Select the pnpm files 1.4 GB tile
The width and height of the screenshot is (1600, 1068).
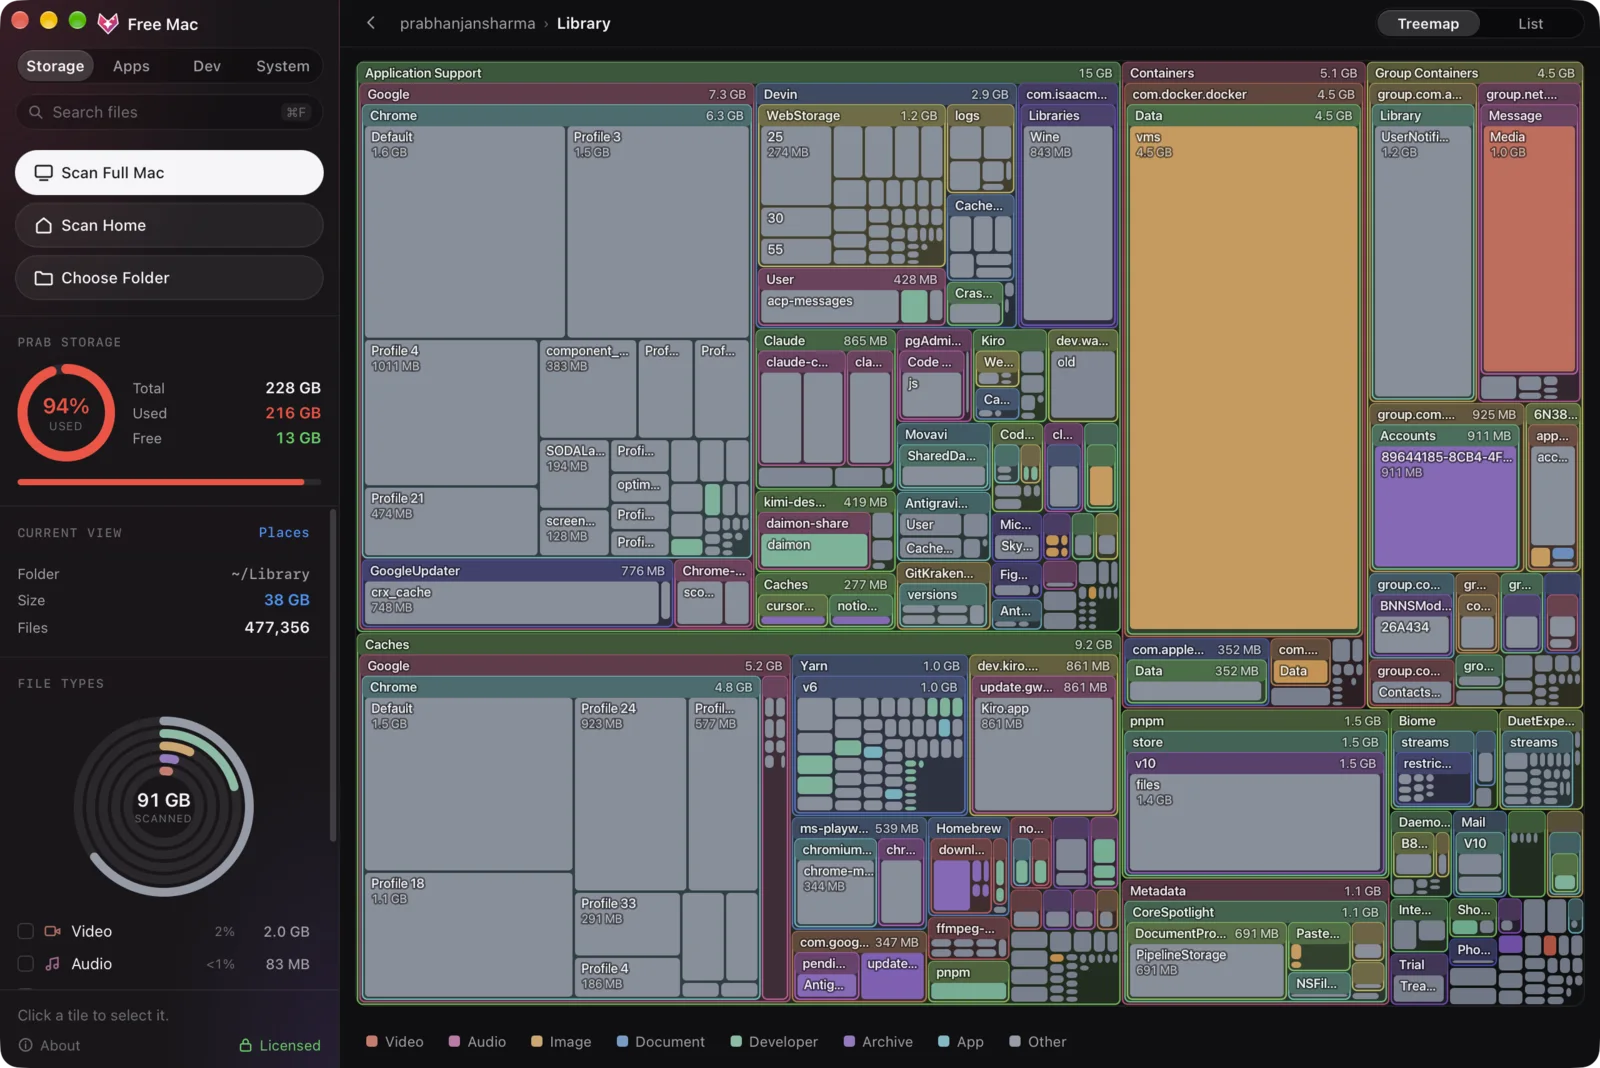click(x=1255, y=823)
